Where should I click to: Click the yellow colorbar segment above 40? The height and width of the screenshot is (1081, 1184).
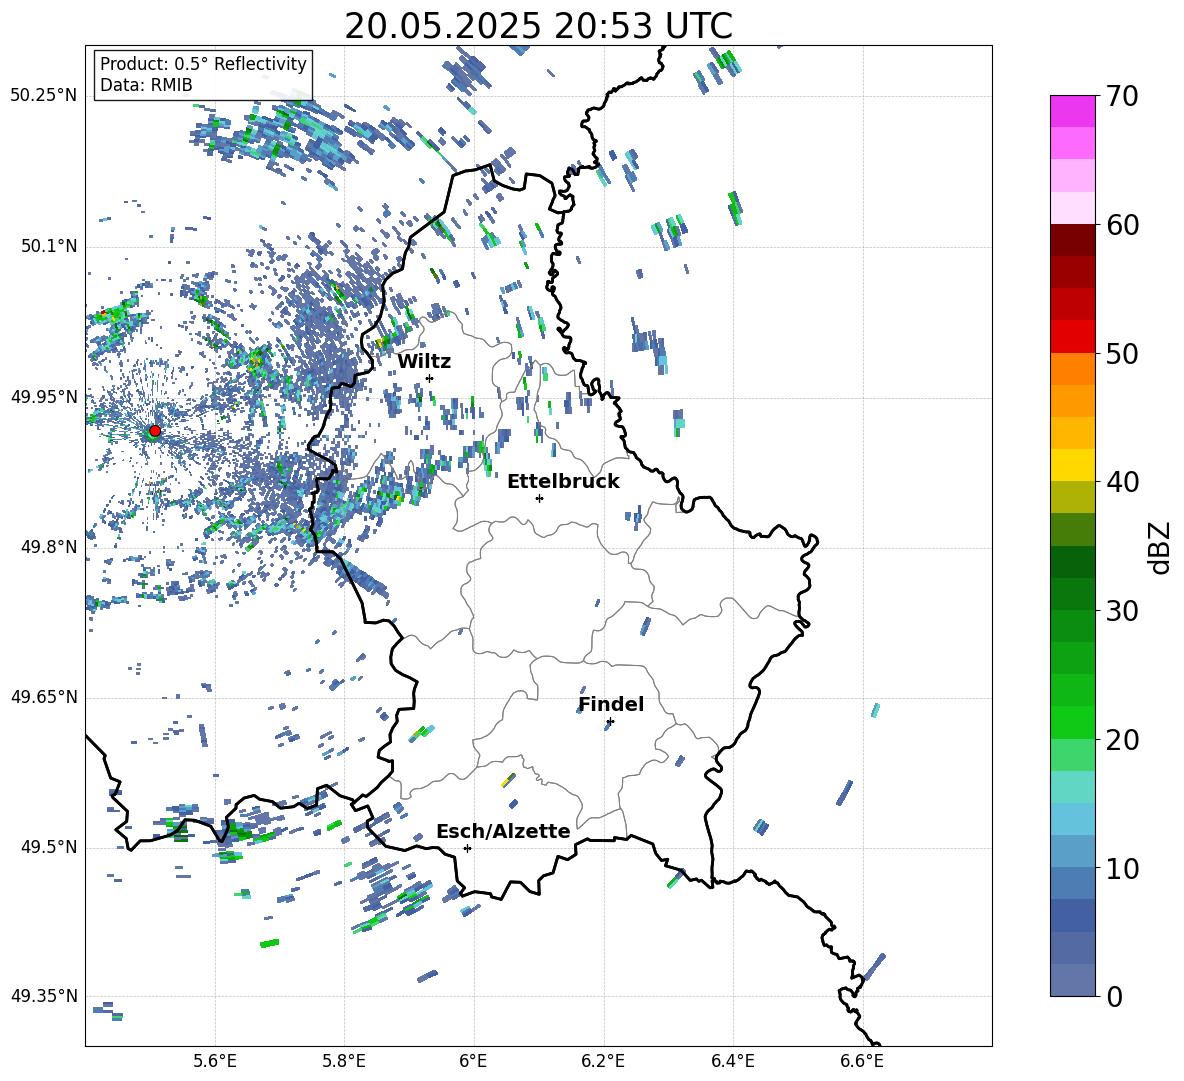pos(1072,465)
